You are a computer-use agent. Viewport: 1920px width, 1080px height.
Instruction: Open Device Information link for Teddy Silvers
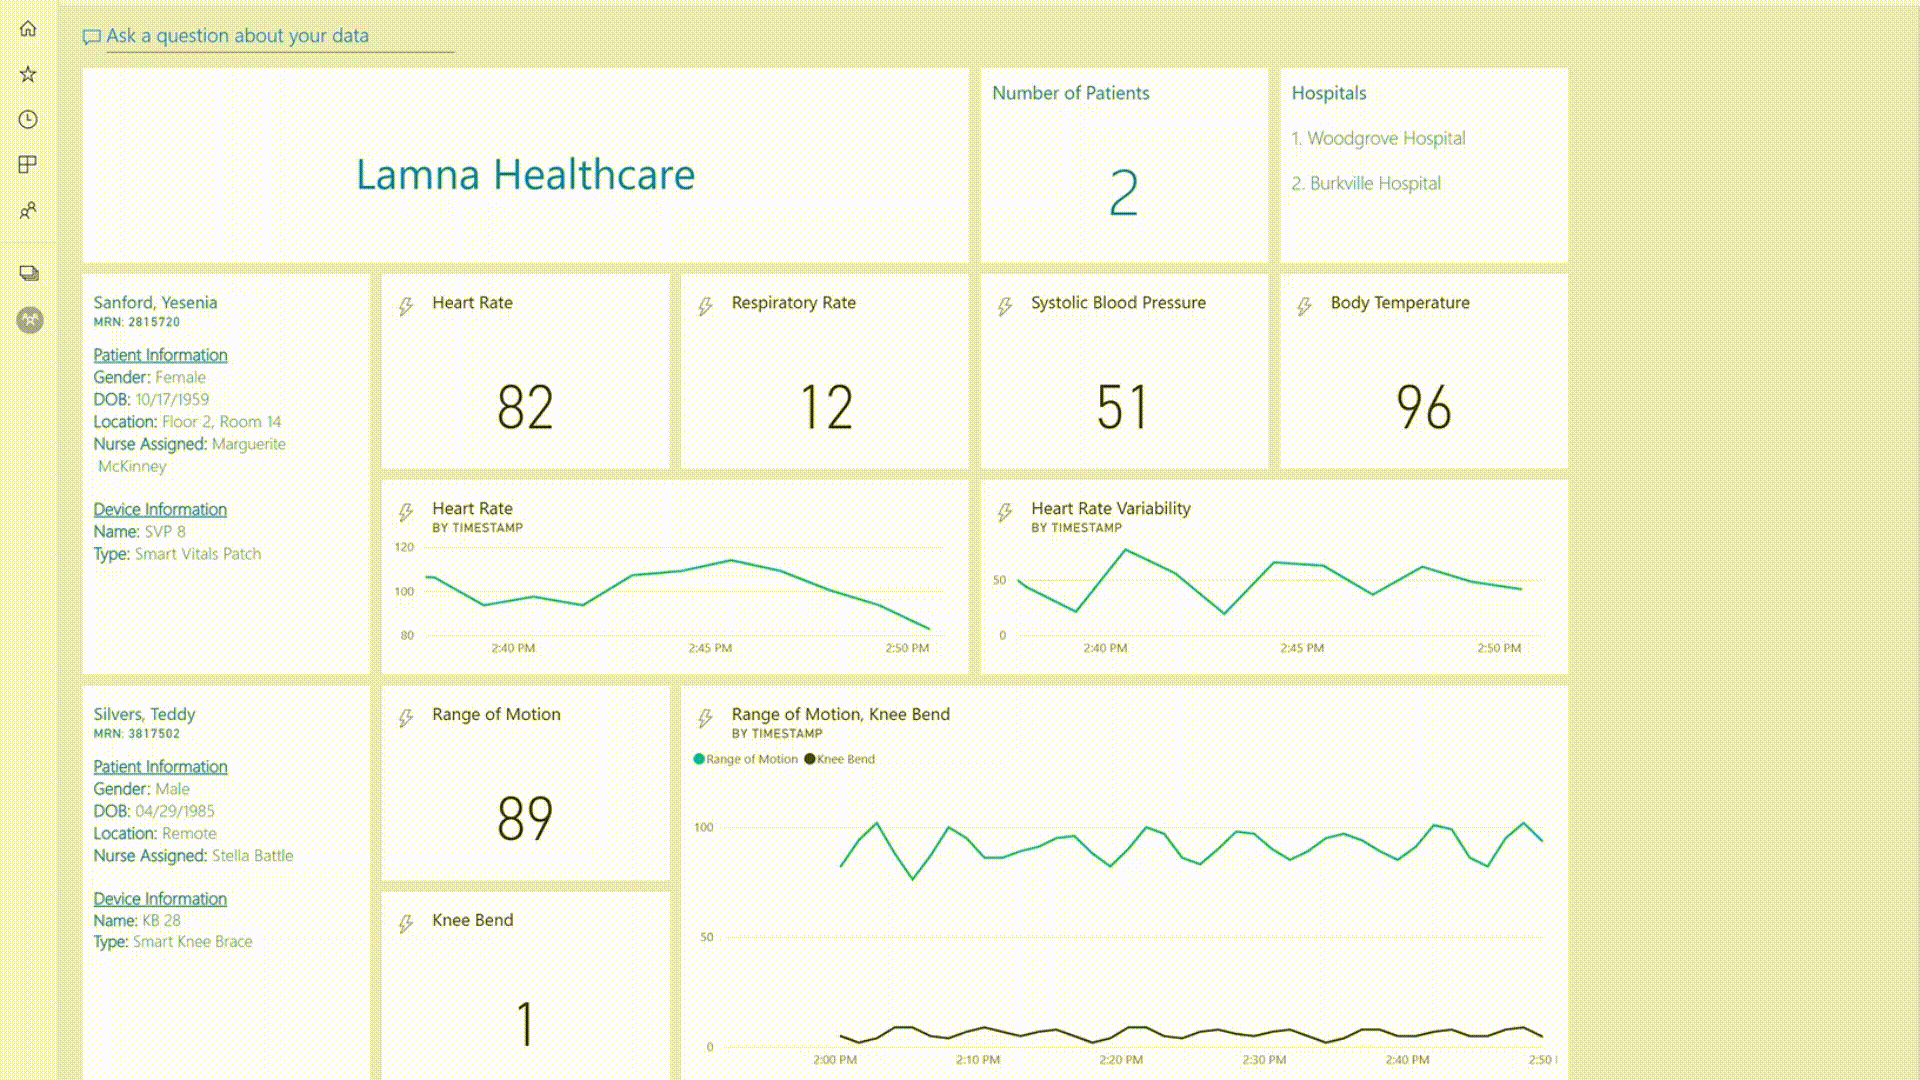(x=160, y=899)
